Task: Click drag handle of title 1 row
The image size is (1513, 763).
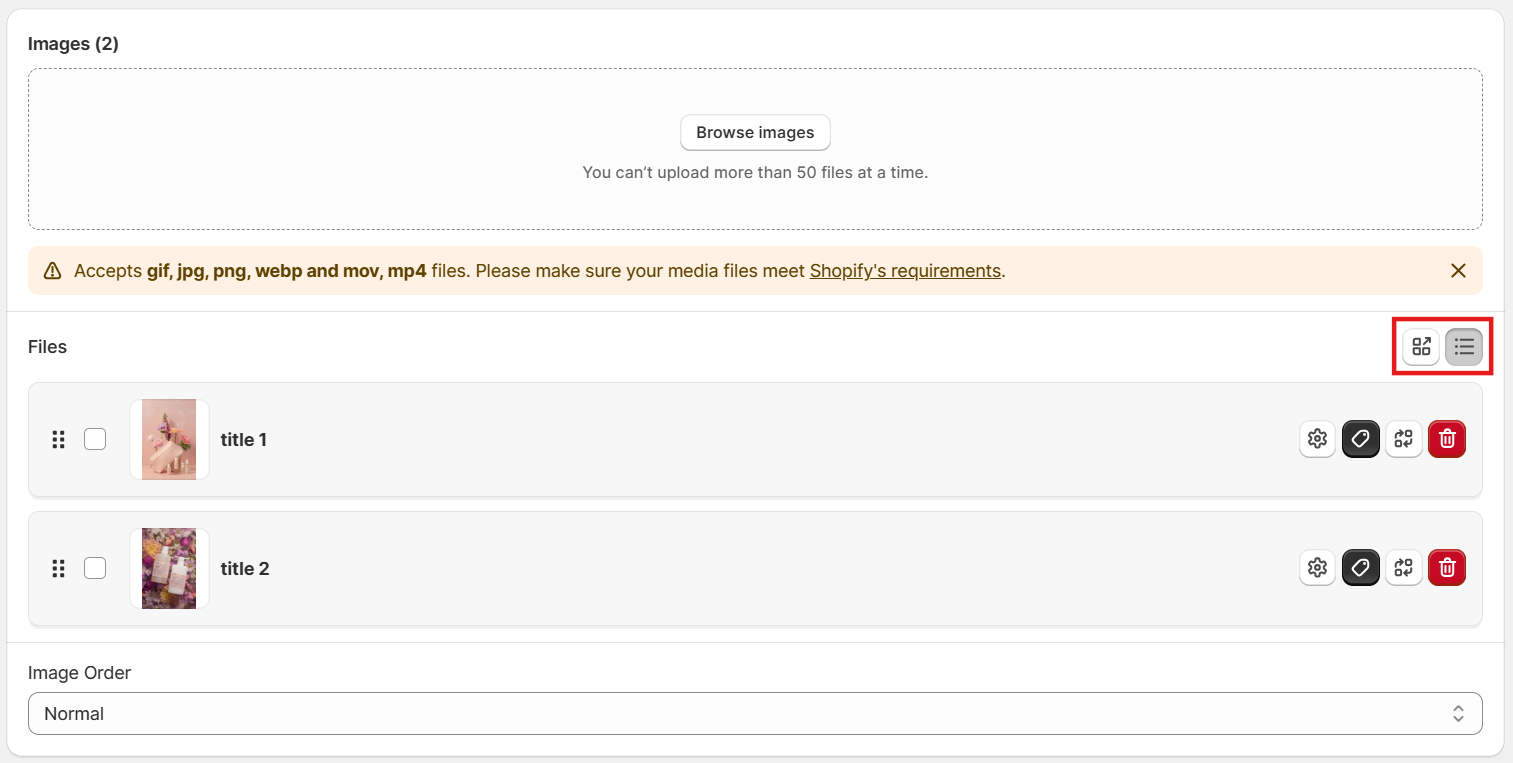Action: pyautogui.click(x=58, y=439)
